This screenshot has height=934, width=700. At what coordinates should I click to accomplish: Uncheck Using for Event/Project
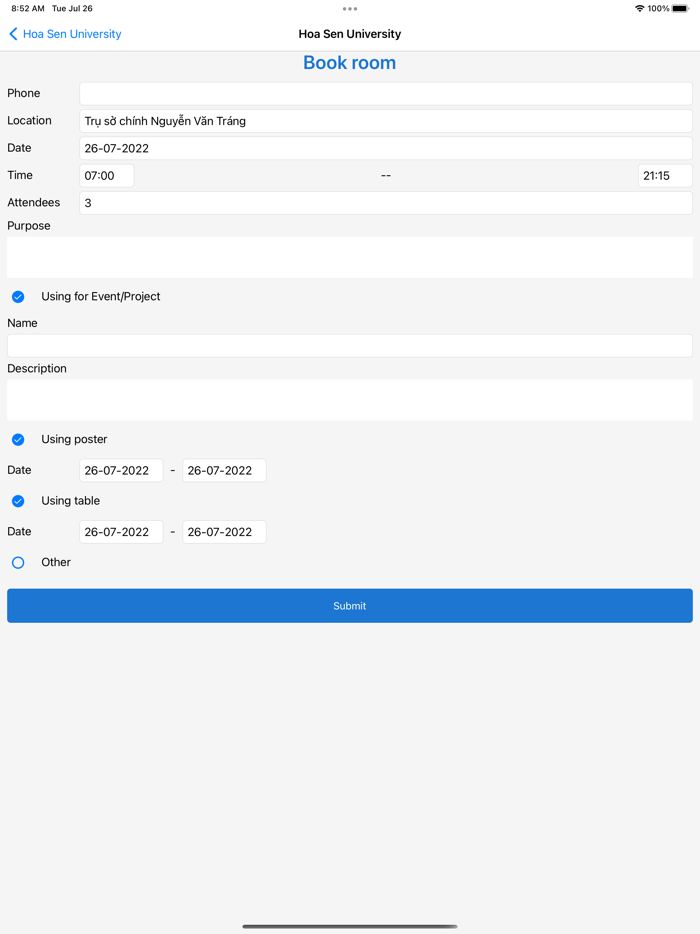click(x=18, y=297)
